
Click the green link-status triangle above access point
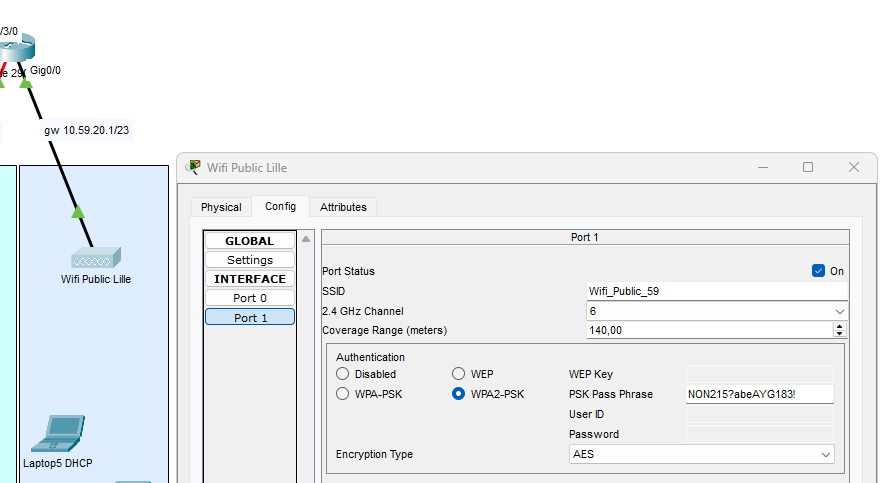[77, 211]
